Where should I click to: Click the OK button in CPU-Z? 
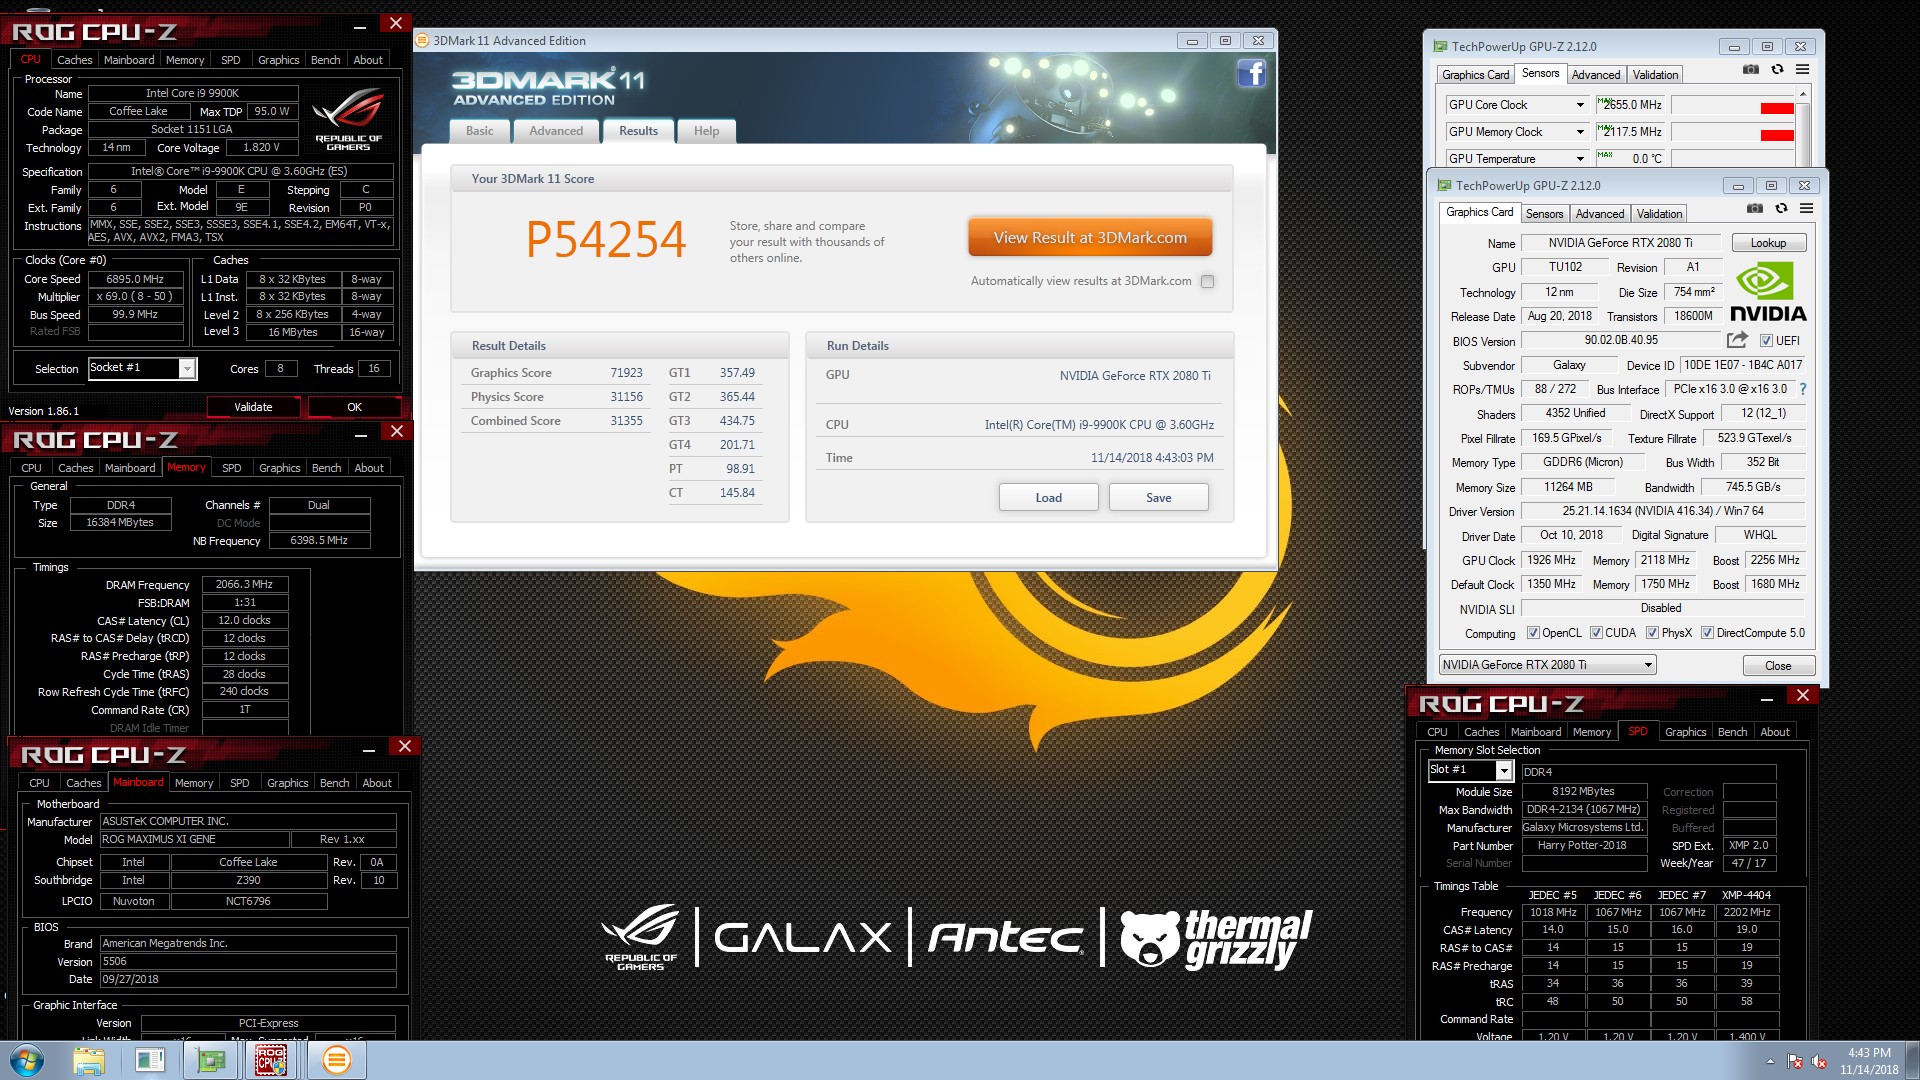[354, 407]
